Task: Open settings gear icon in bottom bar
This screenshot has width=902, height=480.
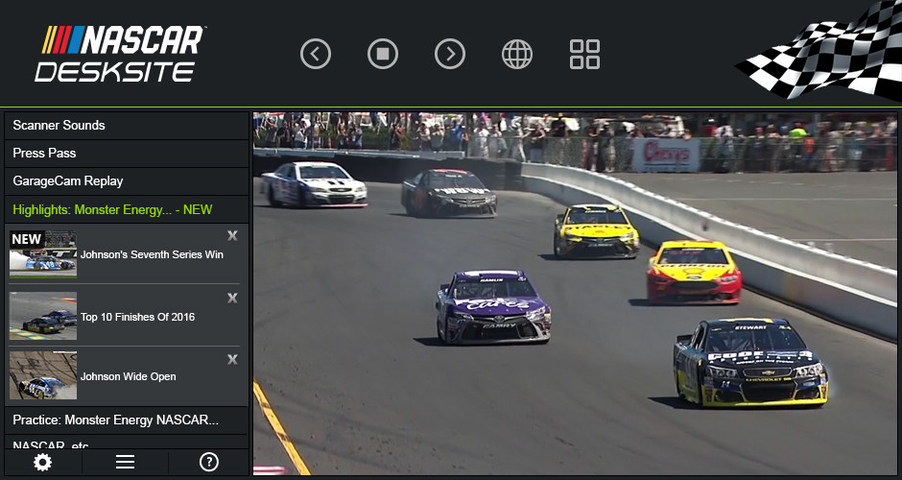Action: (x=42, y=462)
